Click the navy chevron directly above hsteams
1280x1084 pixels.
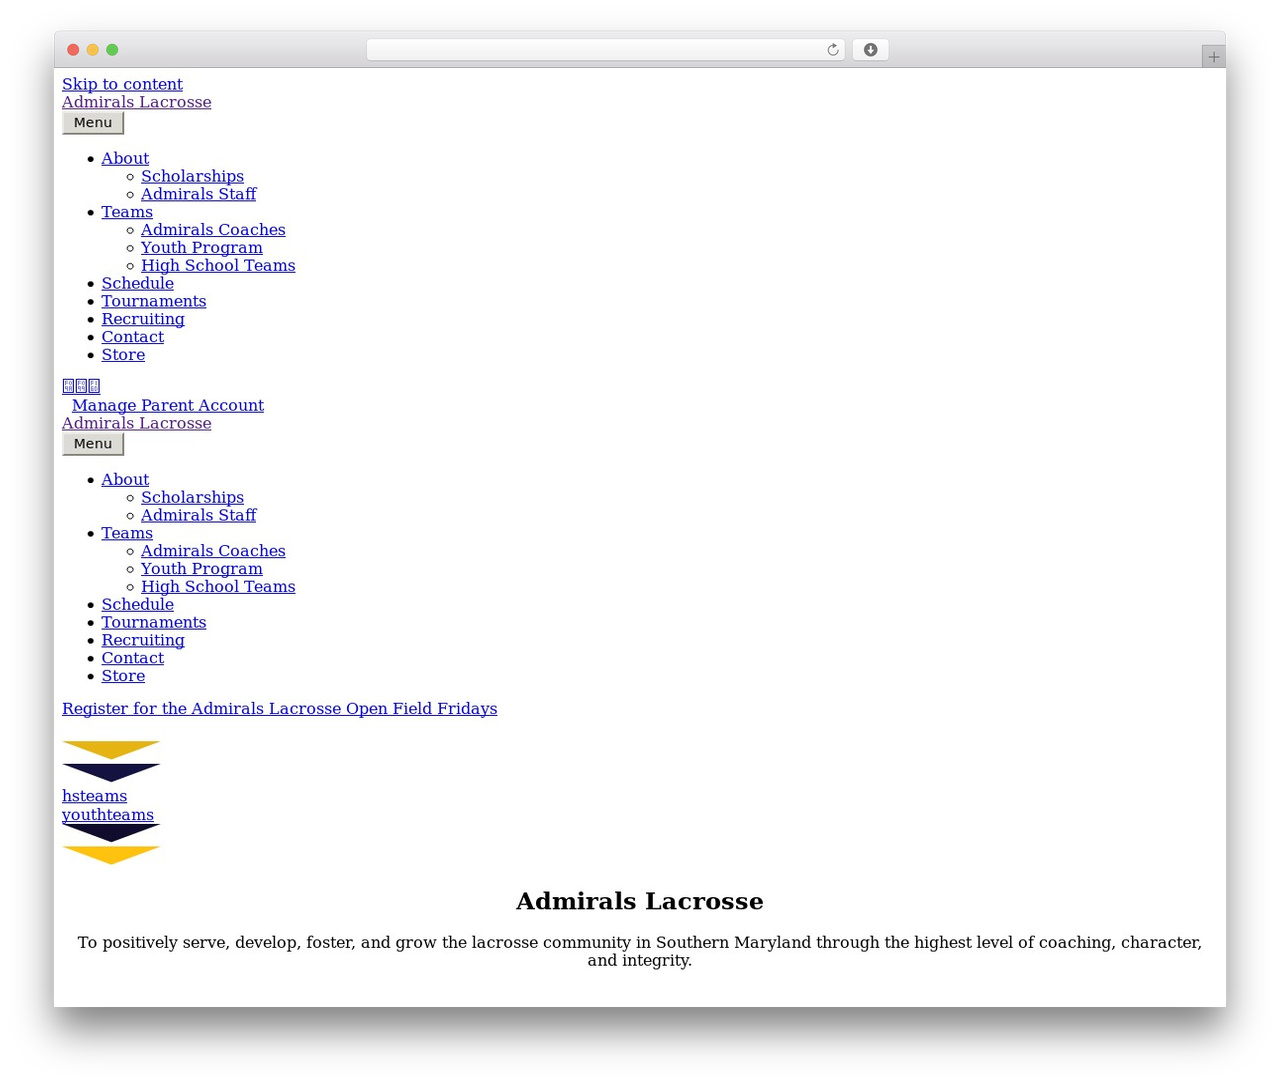click(111, 772)
